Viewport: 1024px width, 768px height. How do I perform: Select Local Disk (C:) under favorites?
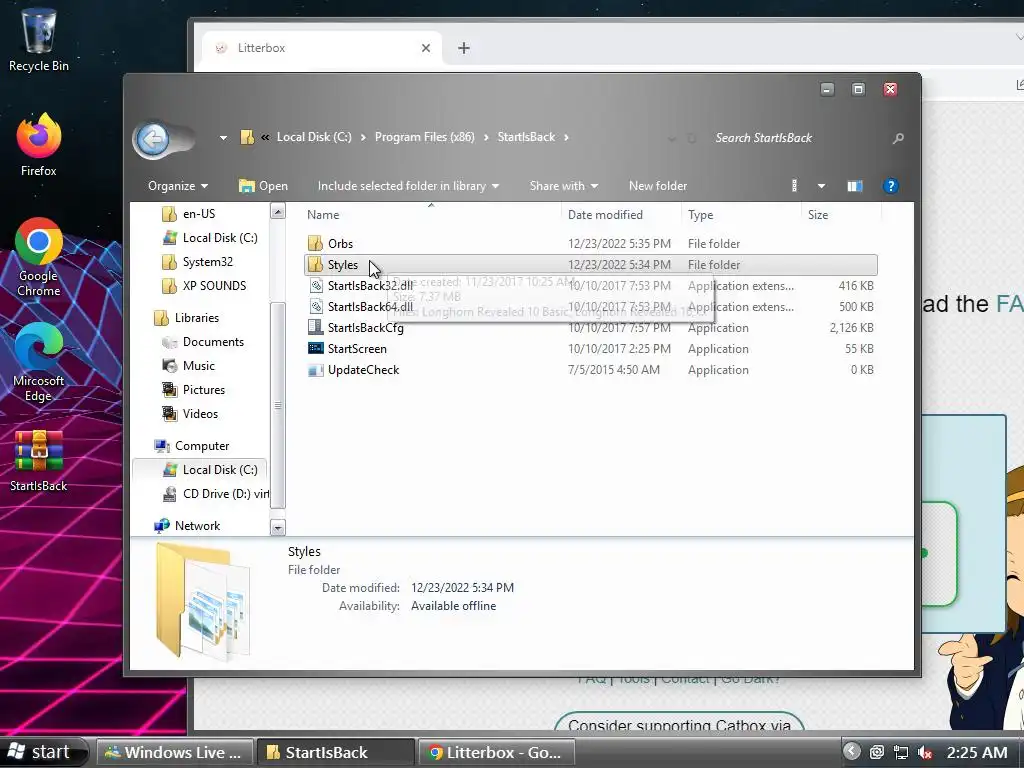point(210,238)
